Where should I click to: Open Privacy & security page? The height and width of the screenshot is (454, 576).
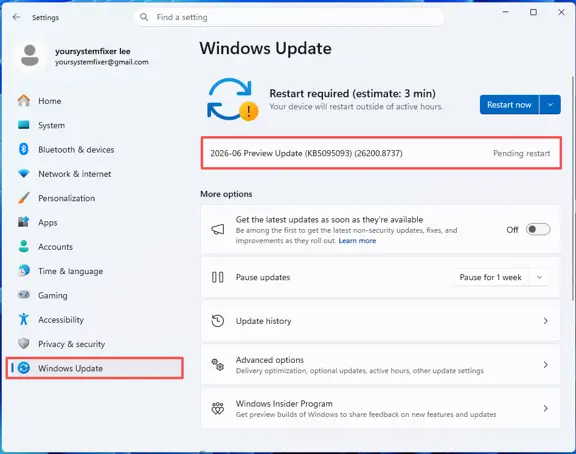(x=94, y=343)
